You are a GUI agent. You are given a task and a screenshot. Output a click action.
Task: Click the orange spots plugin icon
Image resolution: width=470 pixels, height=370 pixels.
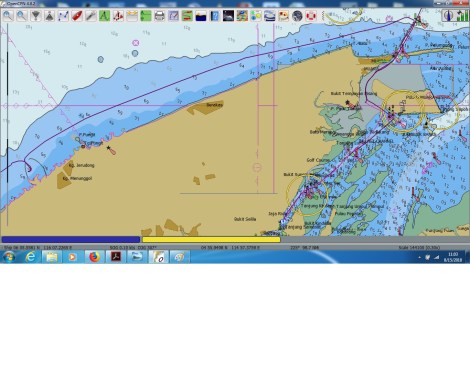(283, 16)
